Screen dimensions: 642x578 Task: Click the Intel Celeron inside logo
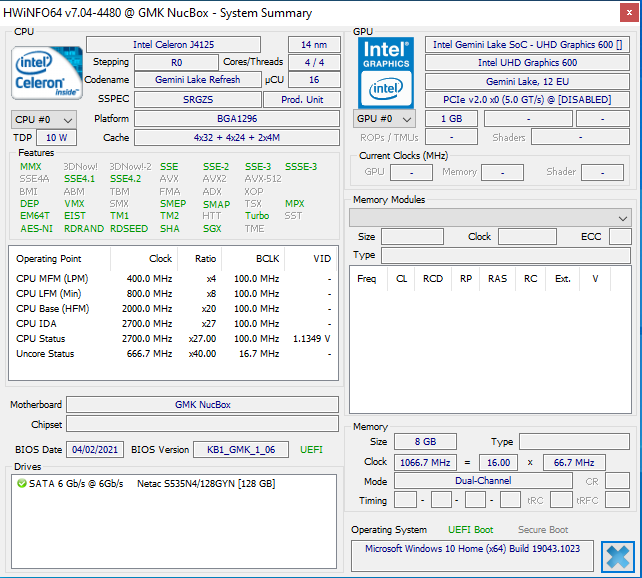47,73
